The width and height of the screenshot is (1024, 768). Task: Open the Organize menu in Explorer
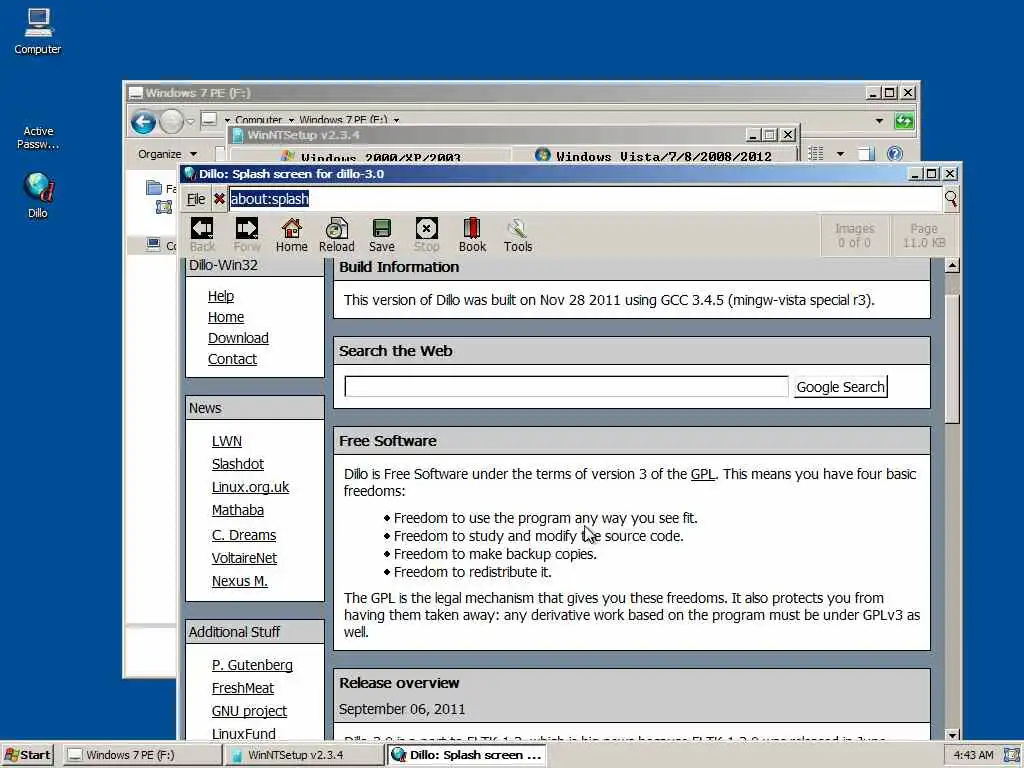[x=167, y=154]
